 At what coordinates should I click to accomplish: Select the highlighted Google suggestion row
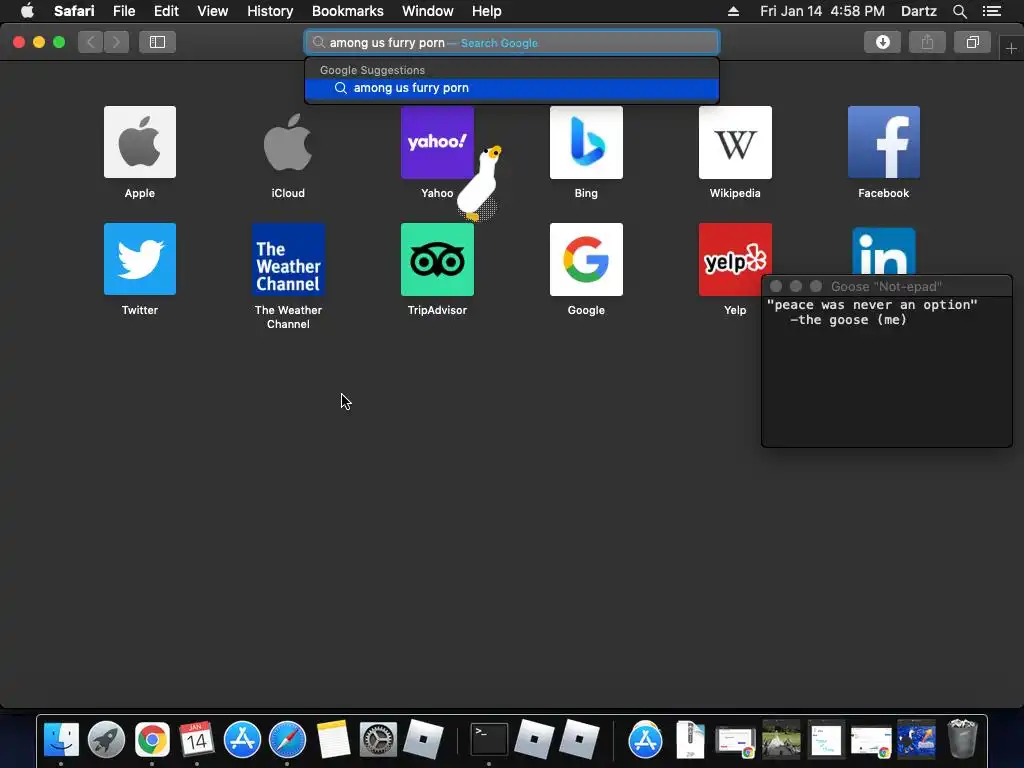[x=512, y=88]
